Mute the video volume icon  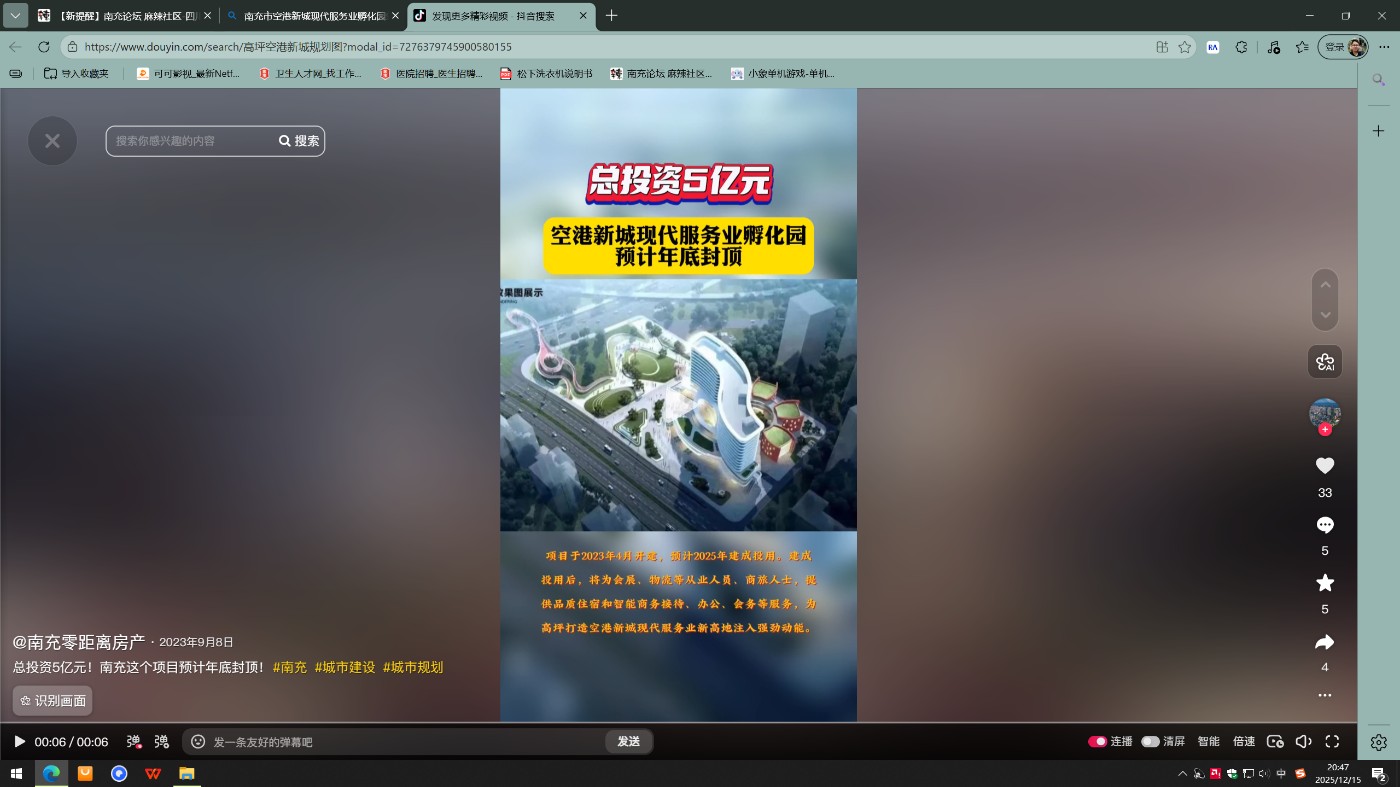[1303, 742]
